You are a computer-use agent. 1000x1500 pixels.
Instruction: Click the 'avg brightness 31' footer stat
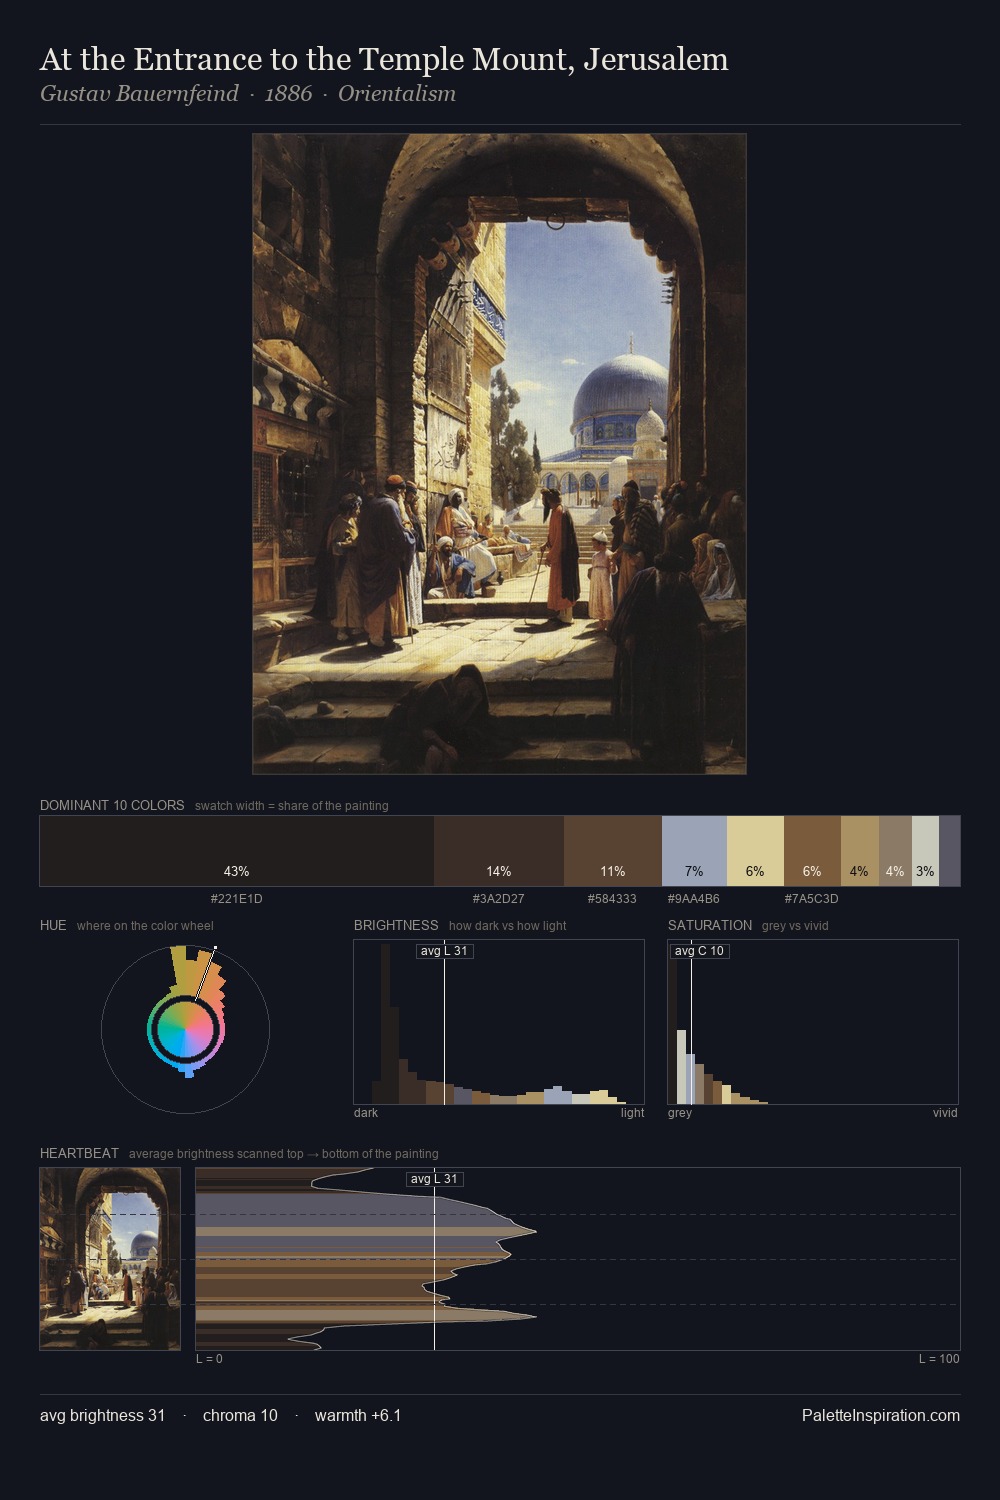[102, 1416]
